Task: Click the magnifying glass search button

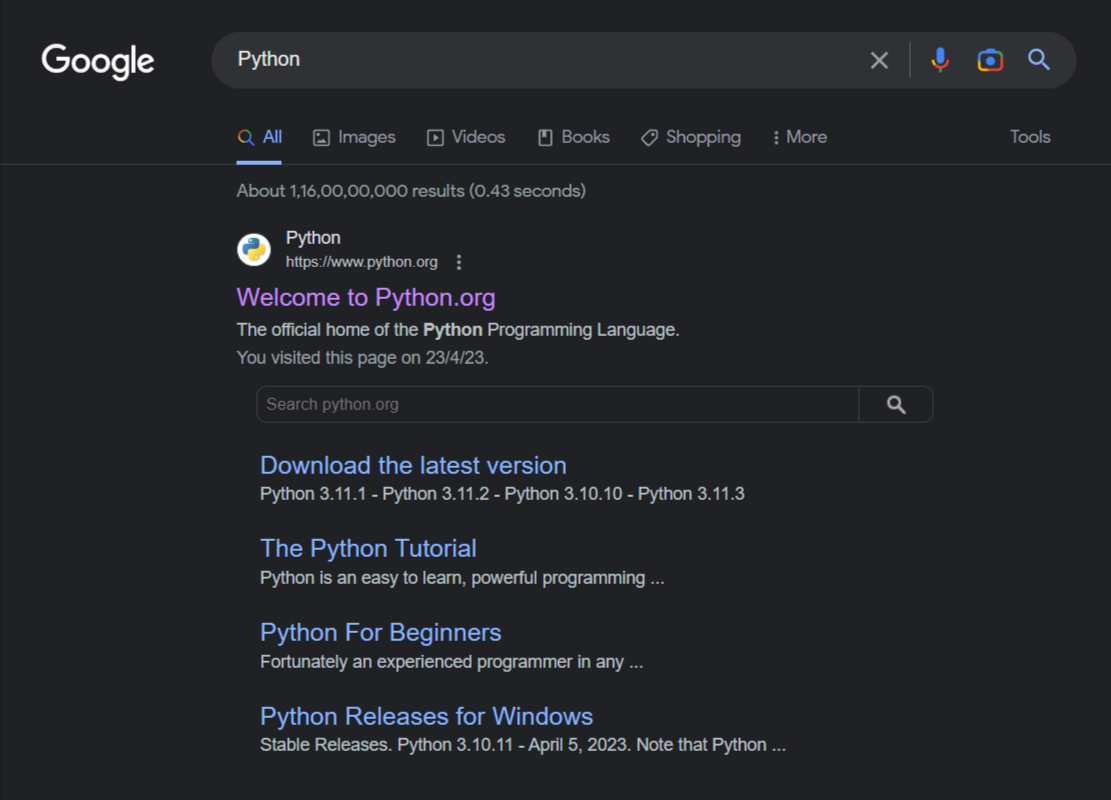Action: pyautogui.click(x=1039, y=61)
